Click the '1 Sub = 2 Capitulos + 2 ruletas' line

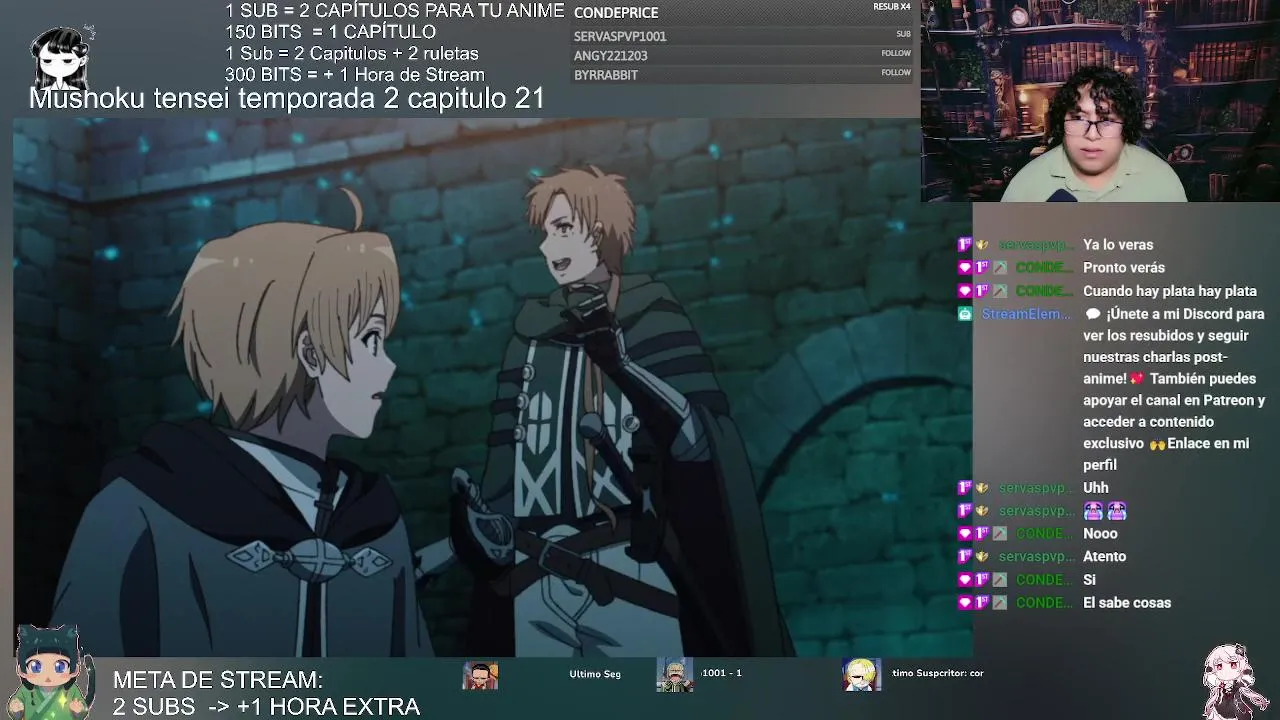point(352,54)
